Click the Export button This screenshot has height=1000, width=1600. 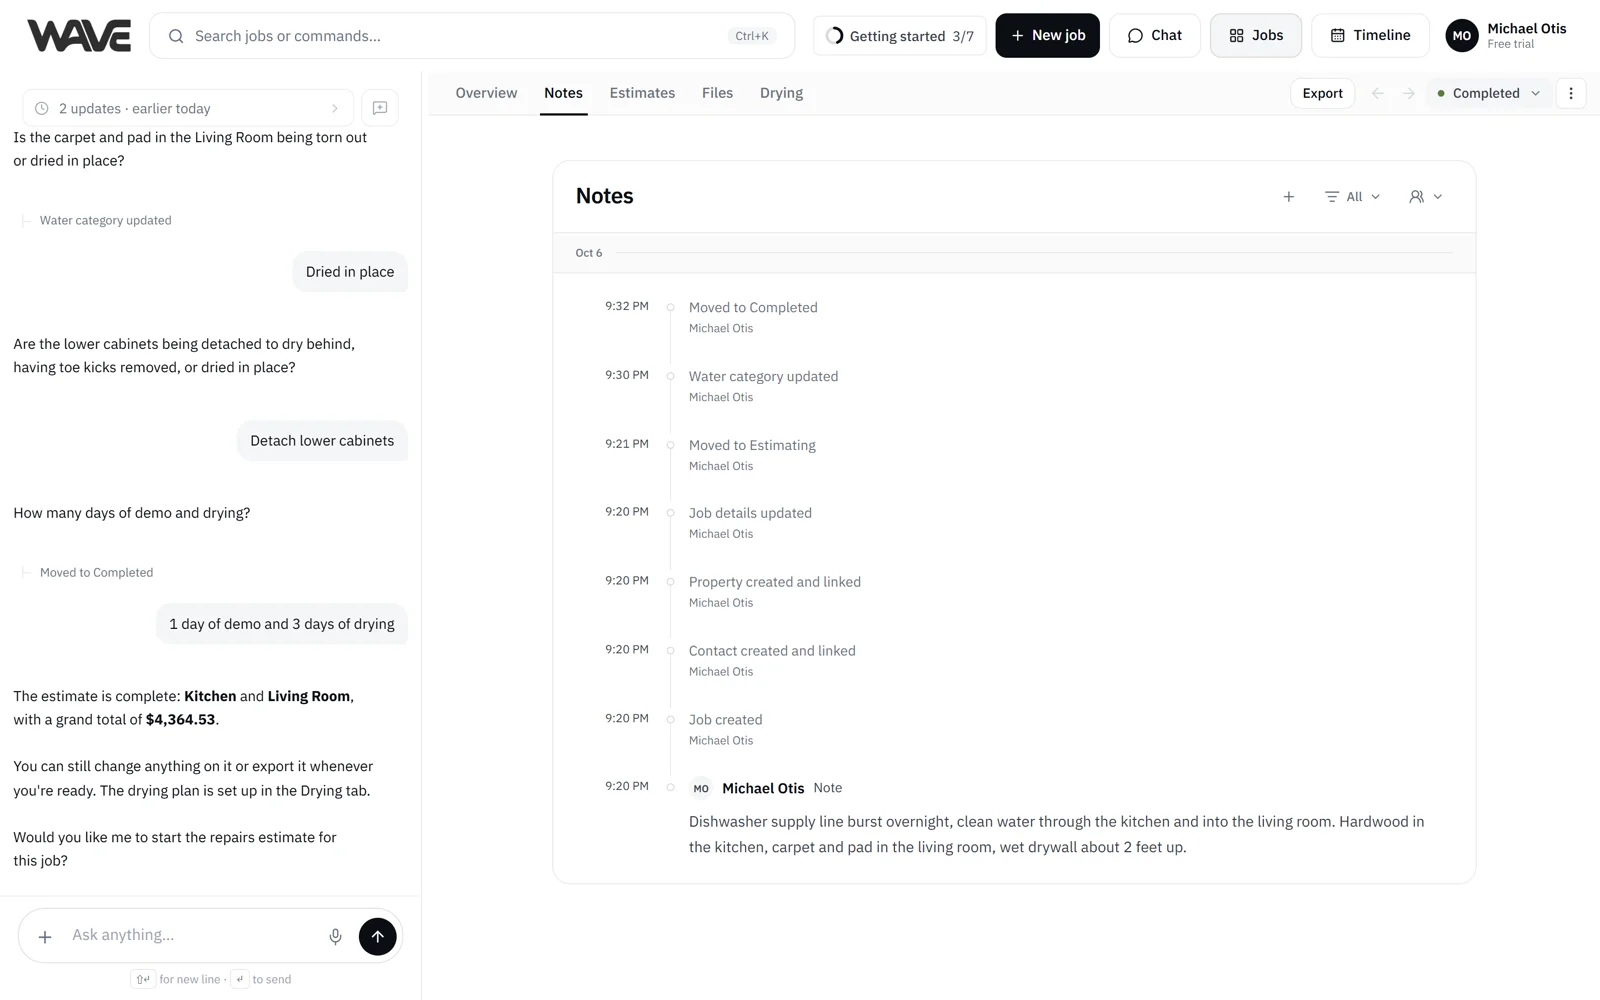click(1322, 93)
